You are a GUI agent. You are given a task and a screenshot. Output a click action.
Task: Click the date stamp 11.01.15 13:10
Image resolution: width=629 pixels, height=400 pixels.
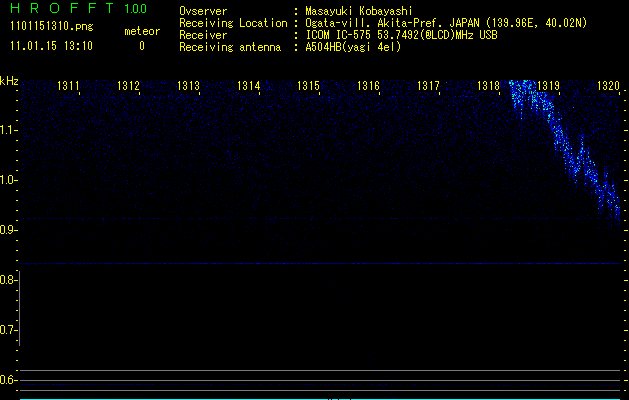click(51, 46)
